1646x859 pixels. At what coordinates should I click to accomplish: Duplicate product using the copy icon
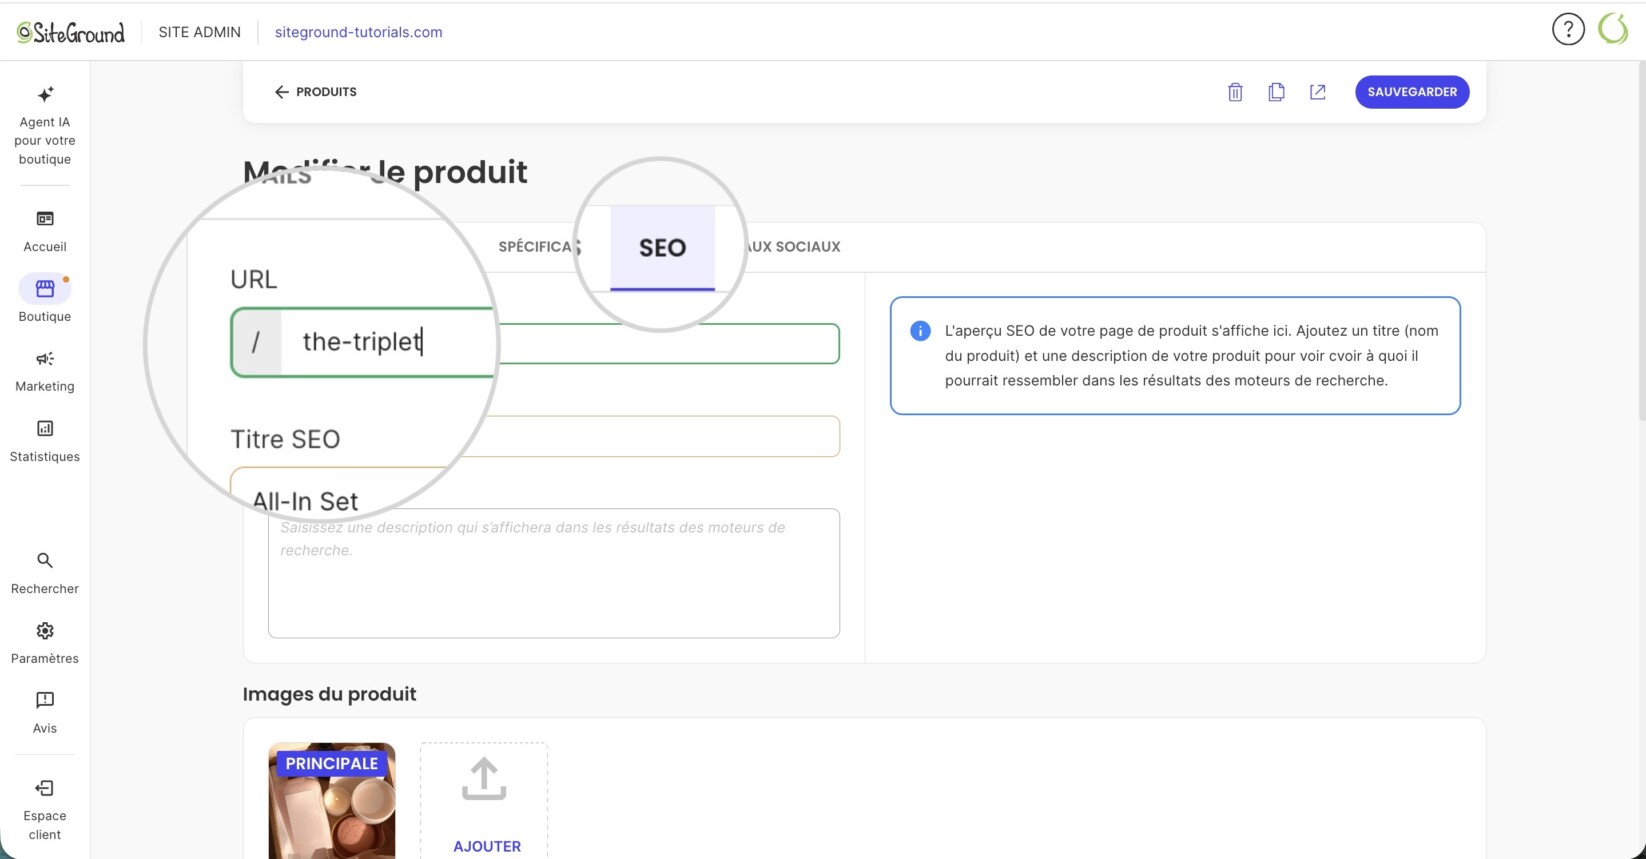(x=1276, y=92)
